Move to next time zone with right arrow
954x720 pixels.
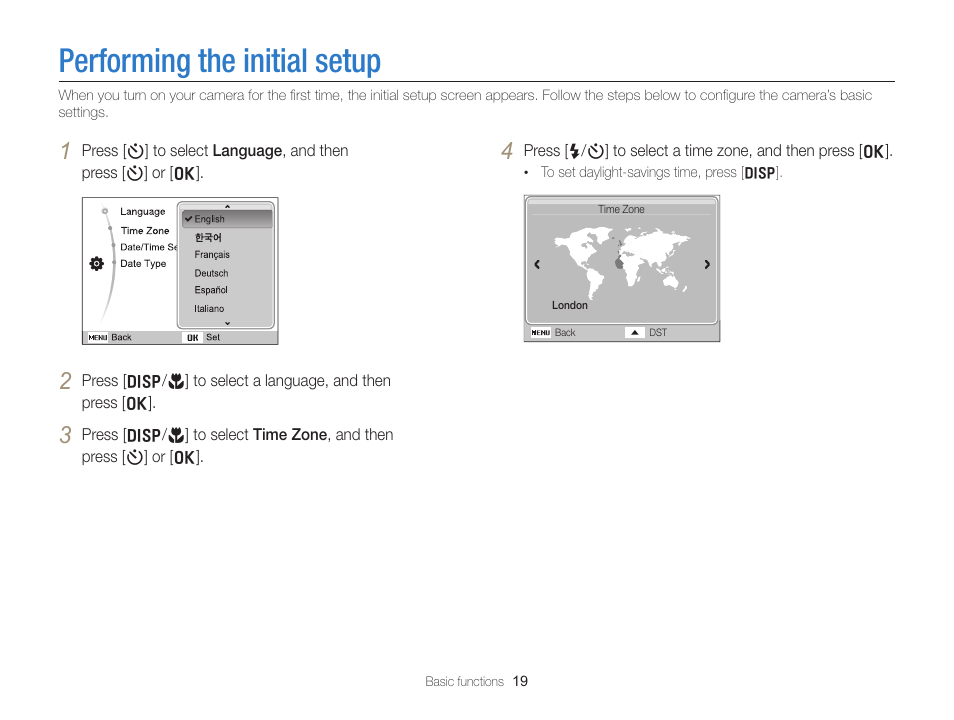point(707,264)
